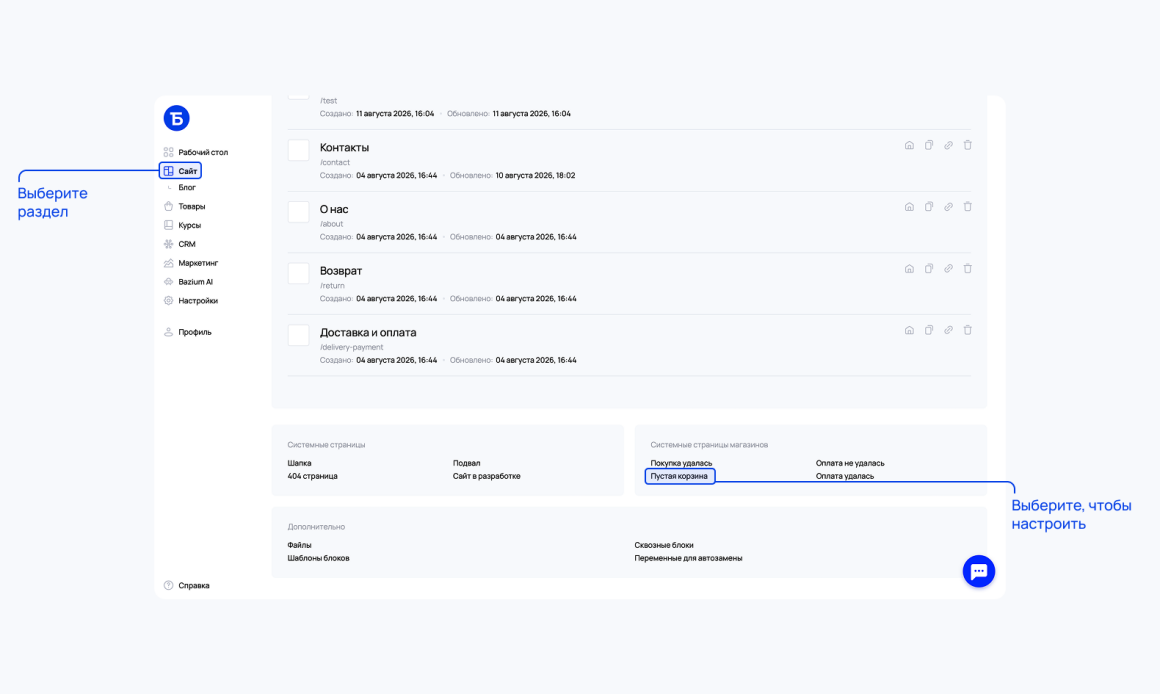Open the Товары section
This screenshot has height=694, width=1160.
click(x=184, y=206)
